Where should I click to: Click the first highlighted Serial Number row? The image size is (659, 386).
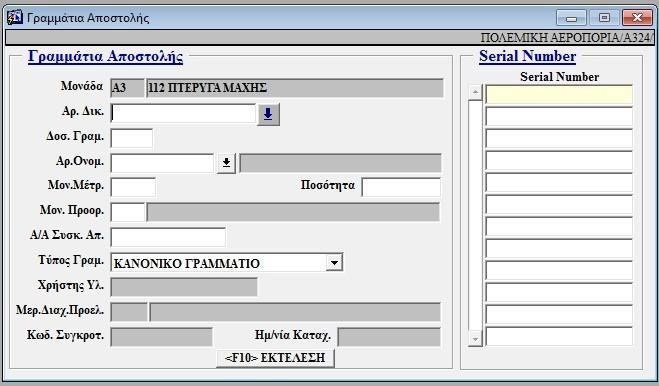(559, 94)
